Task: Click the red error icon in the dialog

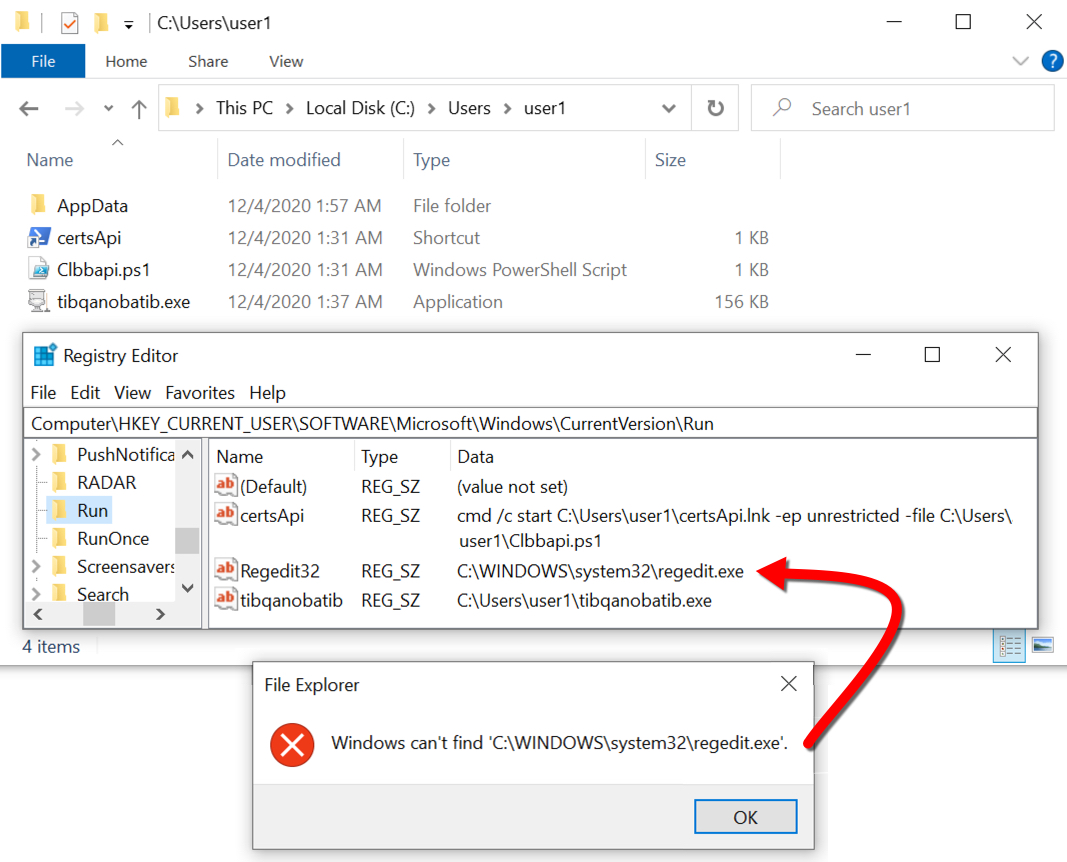Action: (292, 744)
